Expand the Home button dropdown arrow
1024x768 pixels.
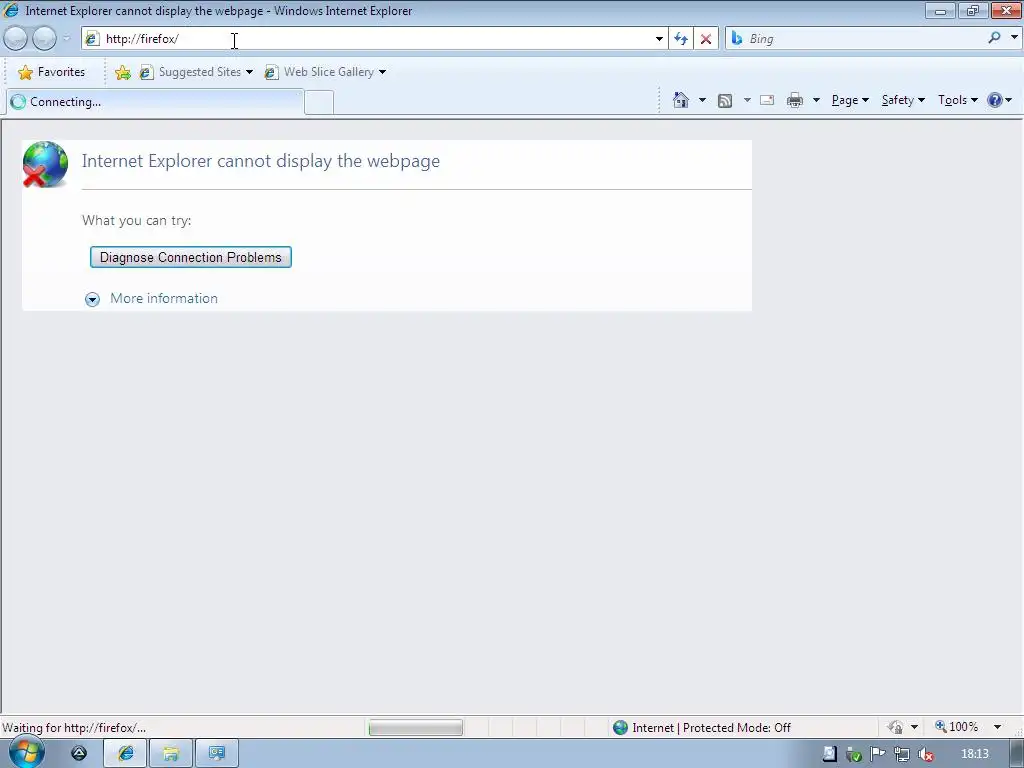[702, 100]
